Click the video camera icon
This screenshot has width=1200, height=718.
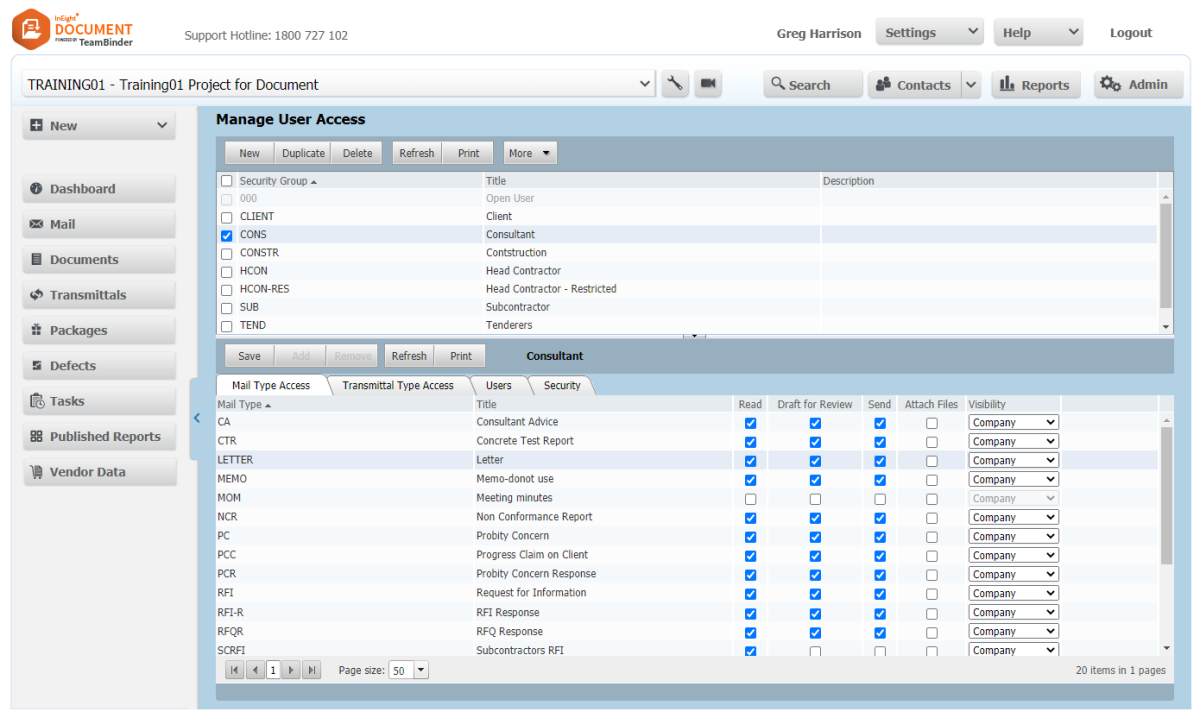708,84
